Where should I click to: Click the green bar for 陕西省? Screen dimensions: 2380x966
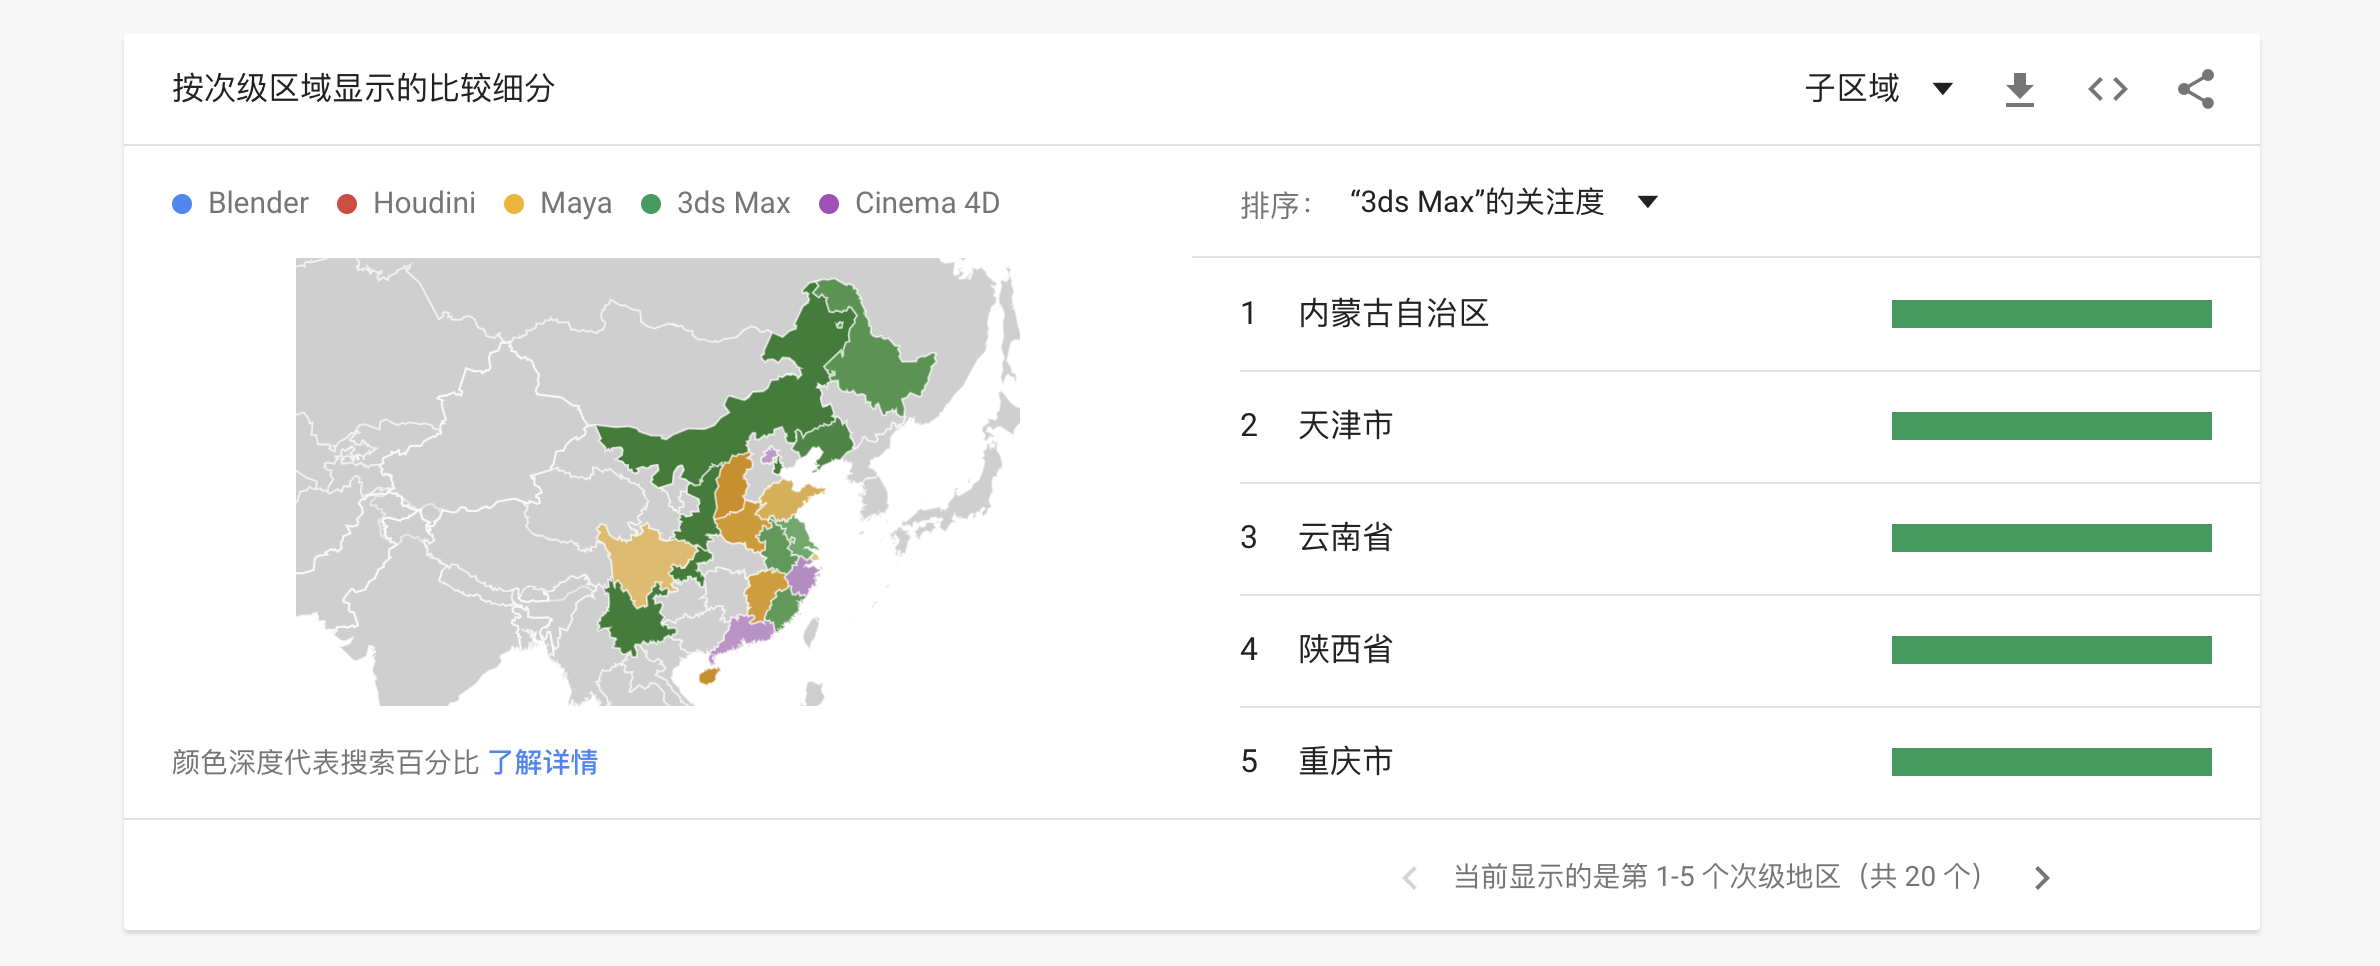click(2051, 650)
